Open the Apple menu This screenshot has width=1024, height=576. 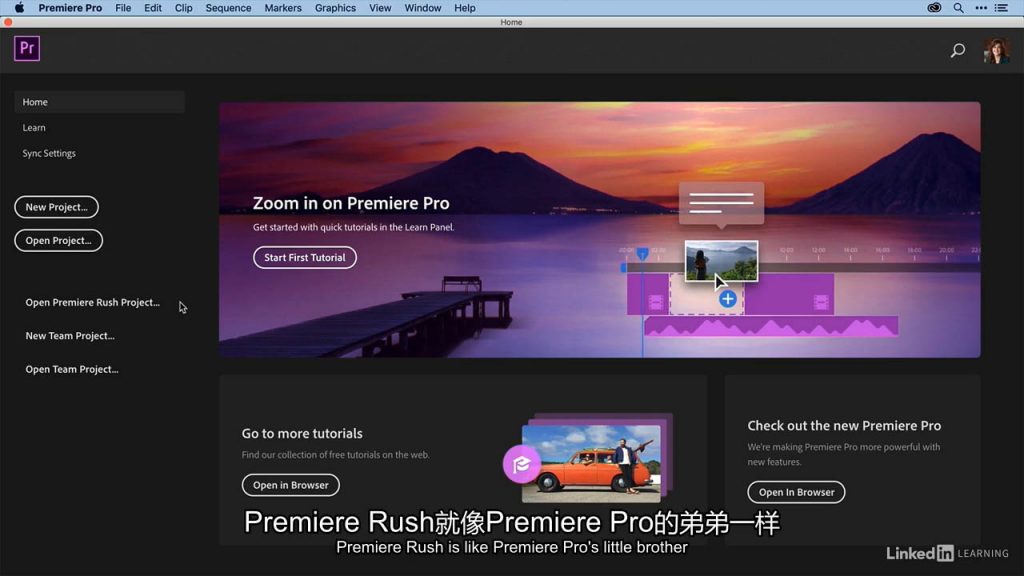20,8
